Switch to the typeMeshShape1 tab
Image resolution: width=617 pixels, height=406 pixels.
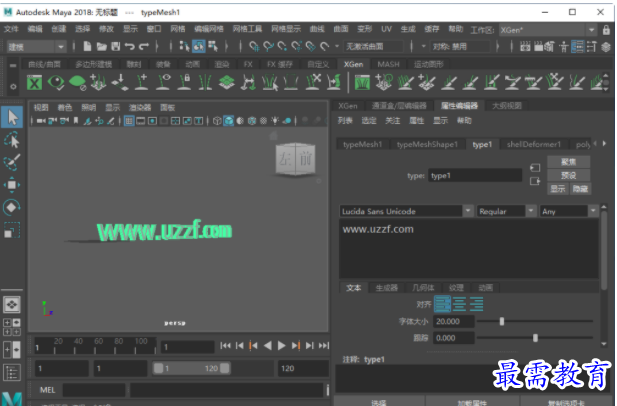(427, 144)
